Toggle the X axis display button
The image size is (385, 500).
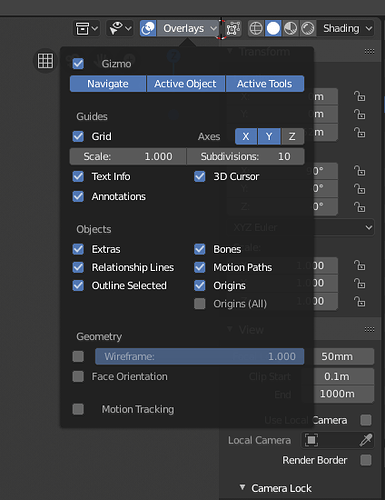click(x=246, y=136)
